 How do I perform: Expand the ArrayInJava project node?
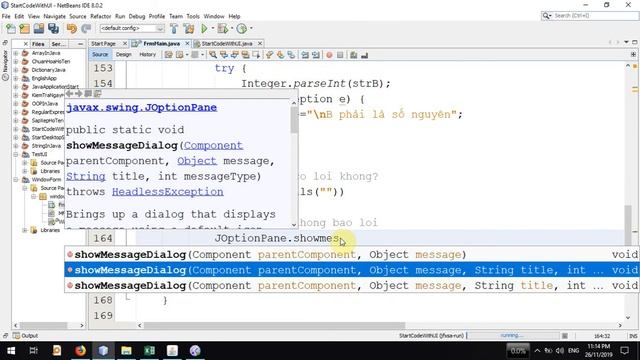16,53
